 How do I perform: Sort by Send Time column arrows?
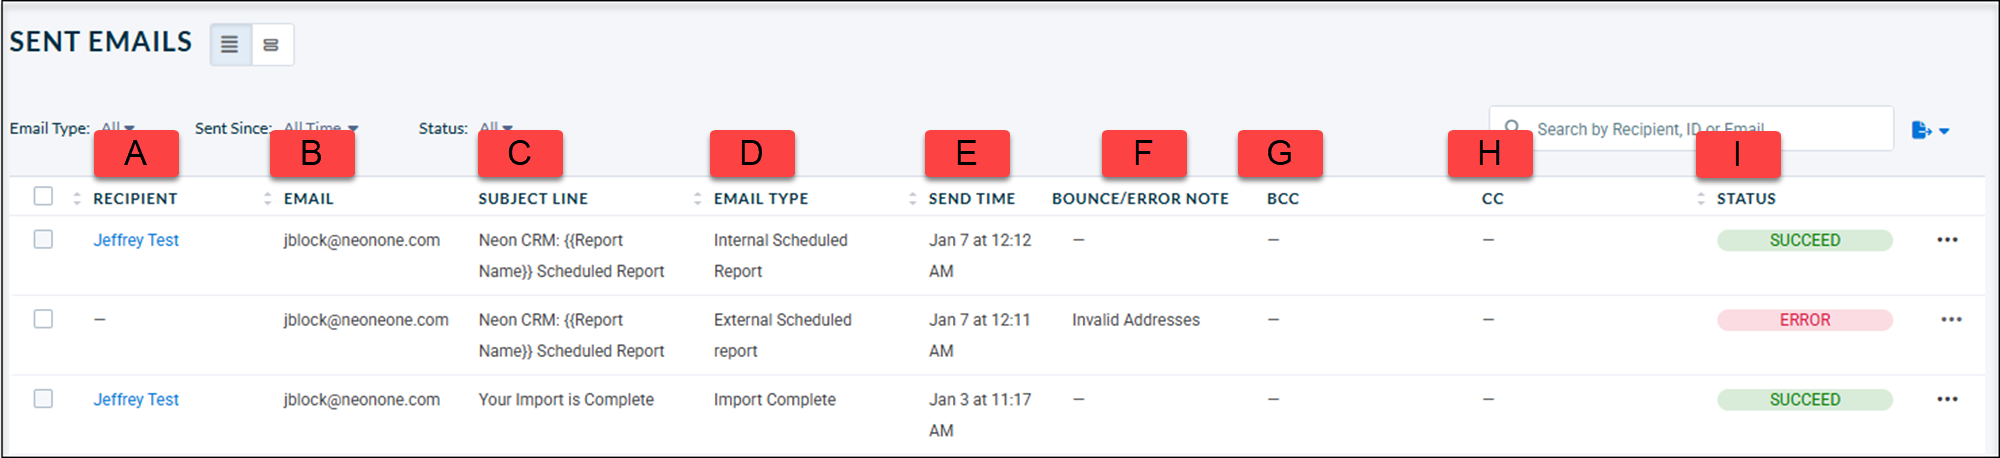pos(912,199)
